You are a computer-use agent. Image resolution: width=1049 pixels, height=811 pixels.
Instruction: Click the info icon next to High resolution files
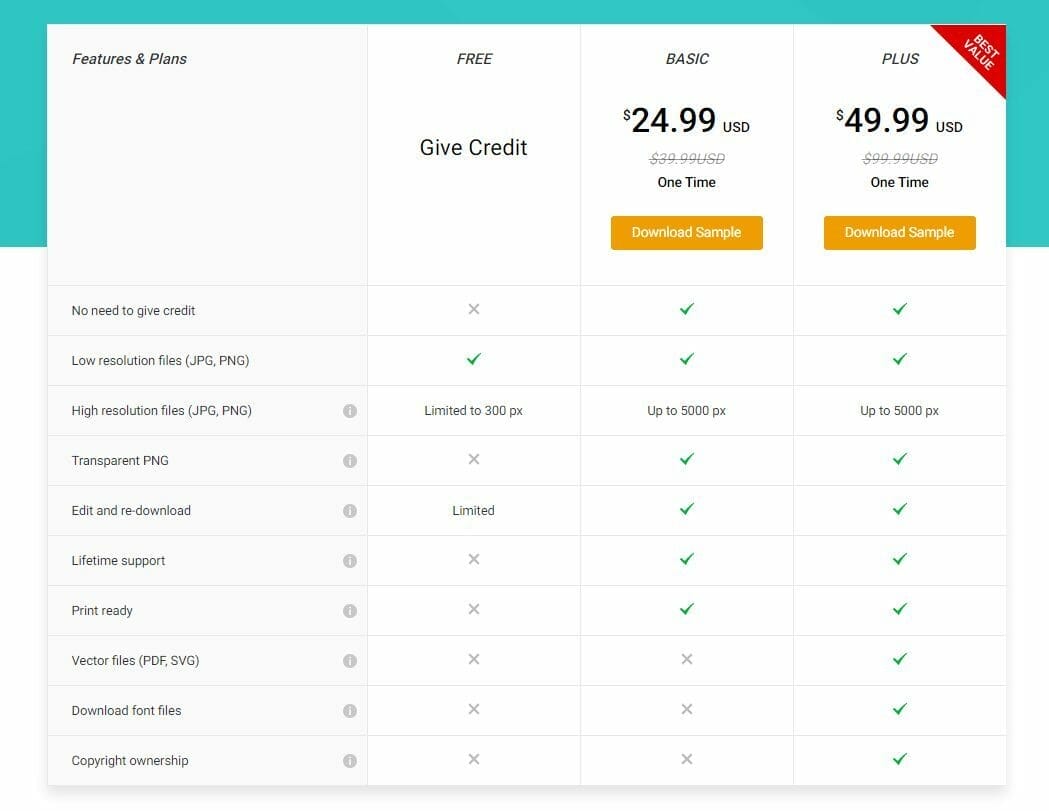(x=351, y=410)
